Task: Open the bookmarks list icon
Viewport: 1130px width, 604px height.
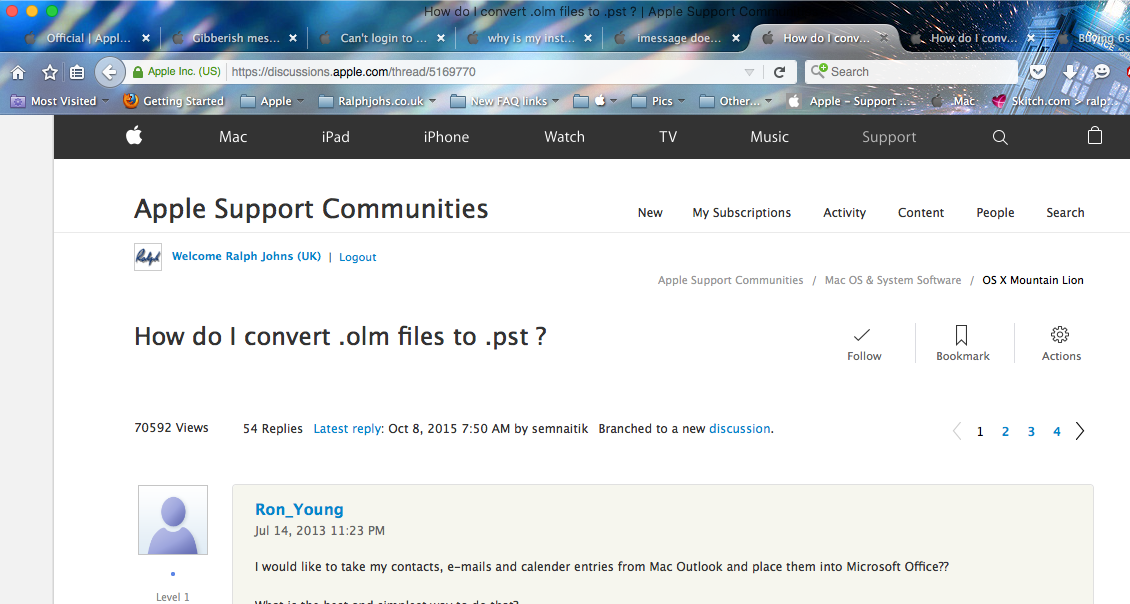Action: click(x=77, y=72)
